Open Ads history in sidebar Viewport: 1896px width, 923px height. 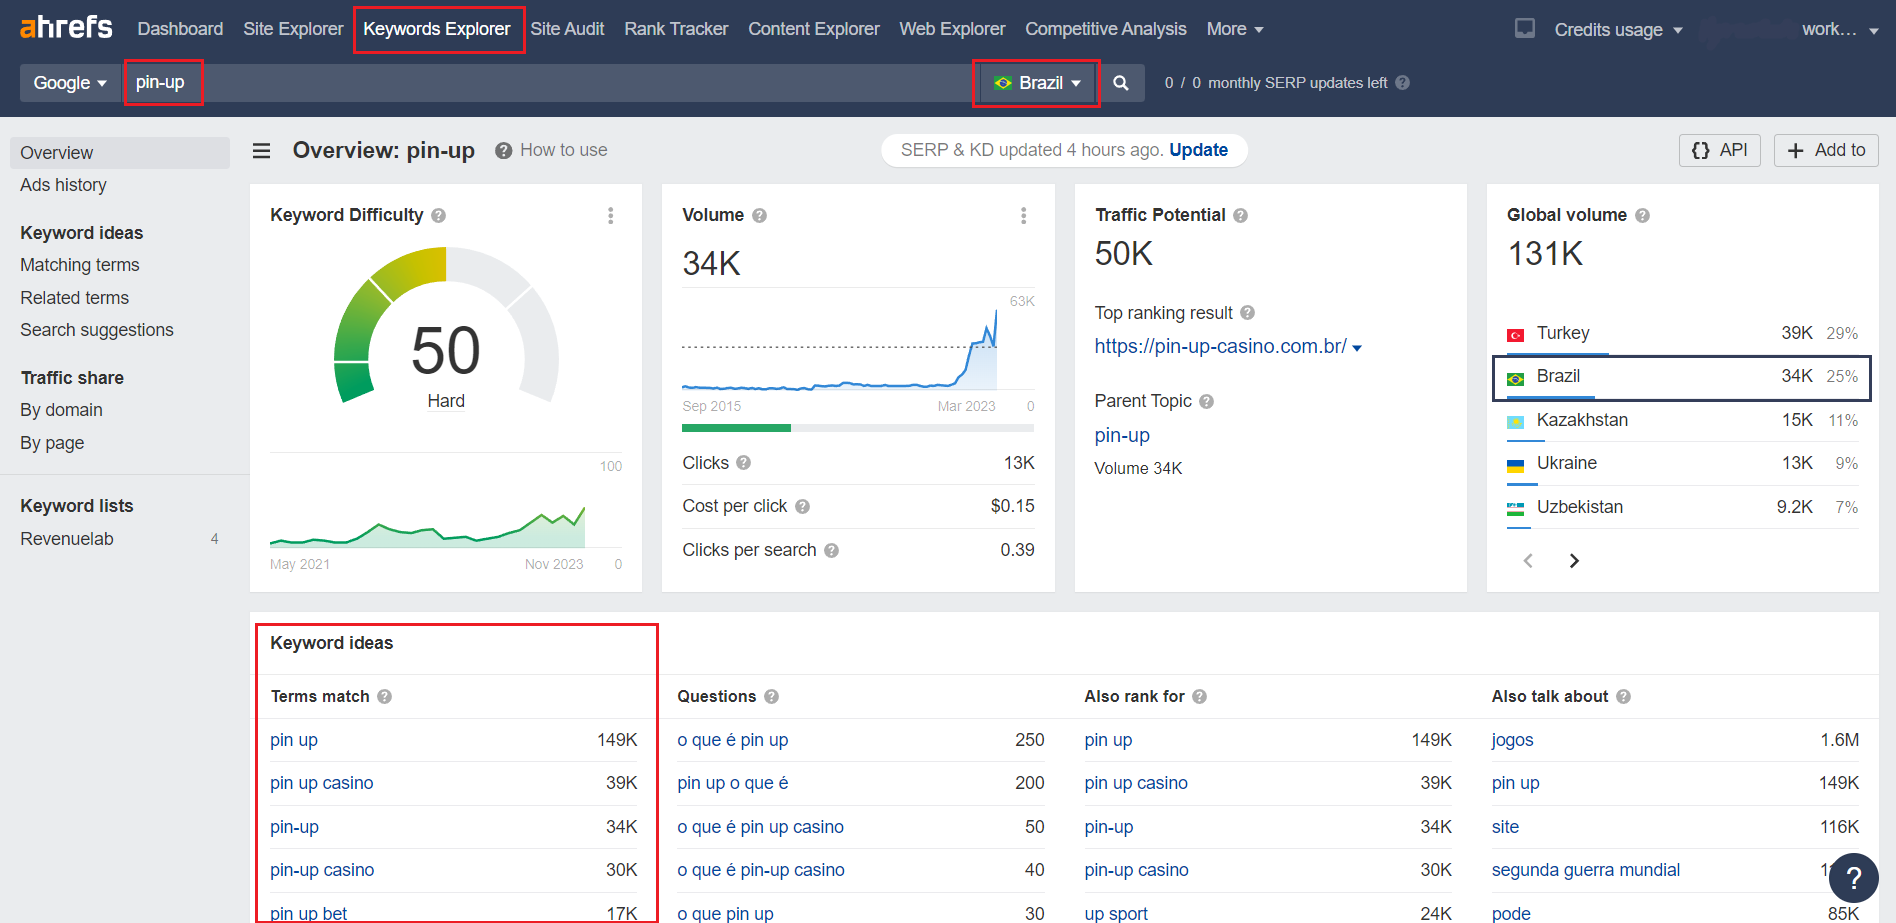(x=63, y=185)
